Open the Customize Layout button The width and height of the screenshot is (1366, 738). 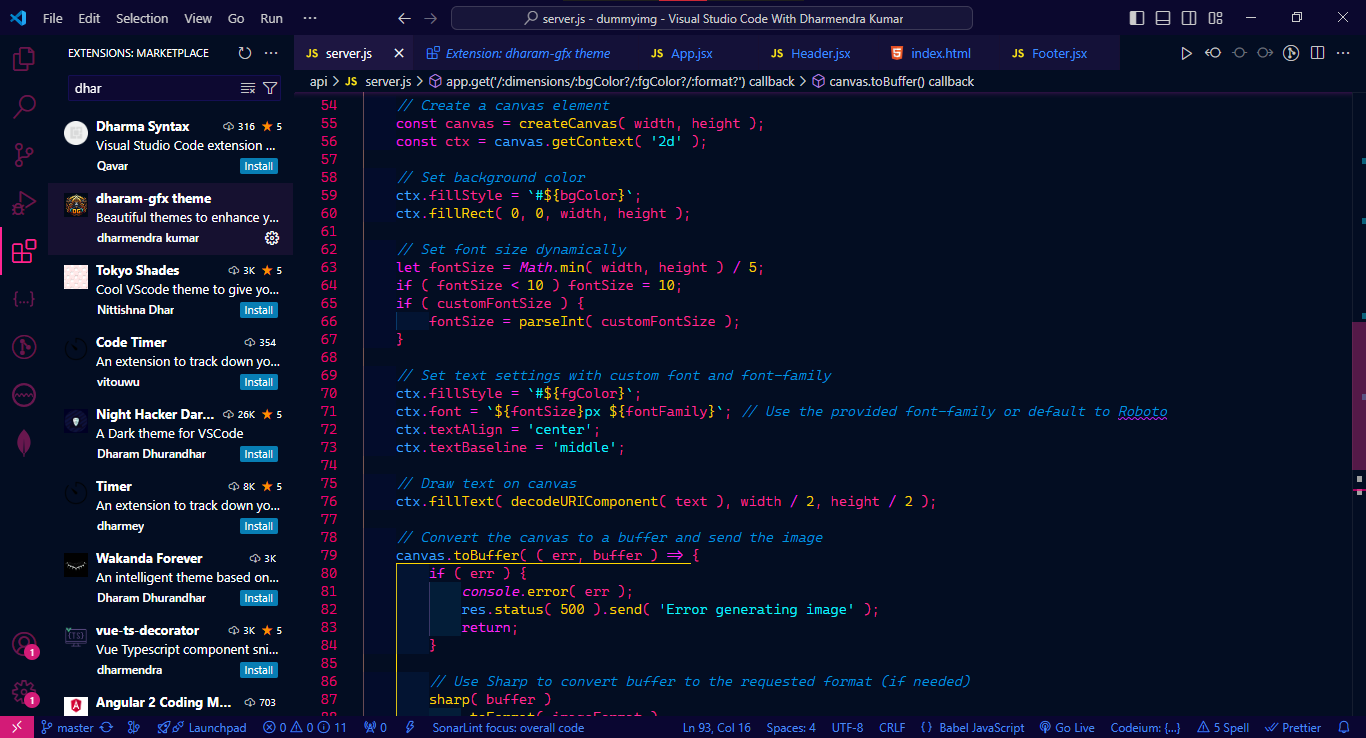click(1213, 18)
